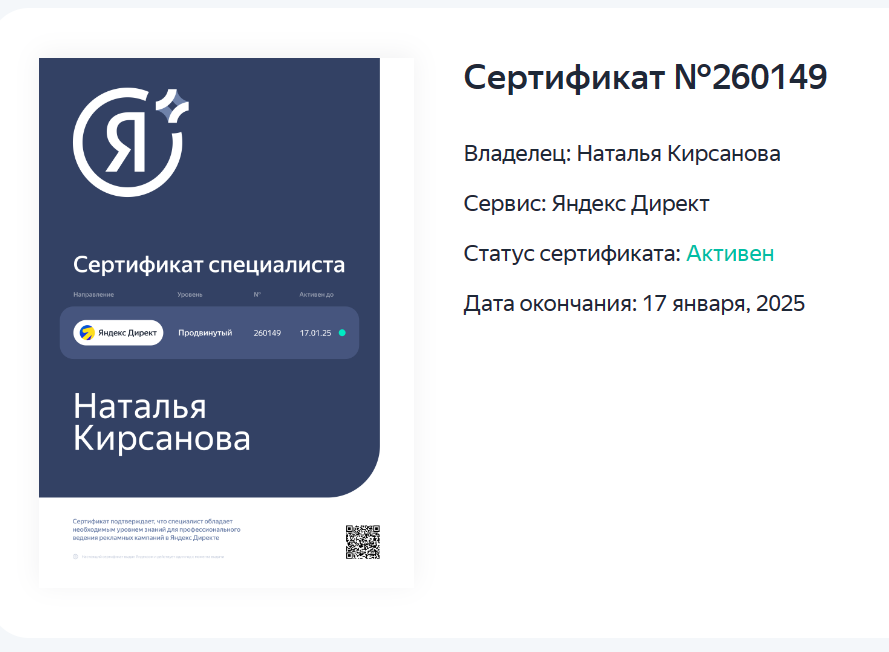Click the Яндекс Директ badge

click(119, 333)
